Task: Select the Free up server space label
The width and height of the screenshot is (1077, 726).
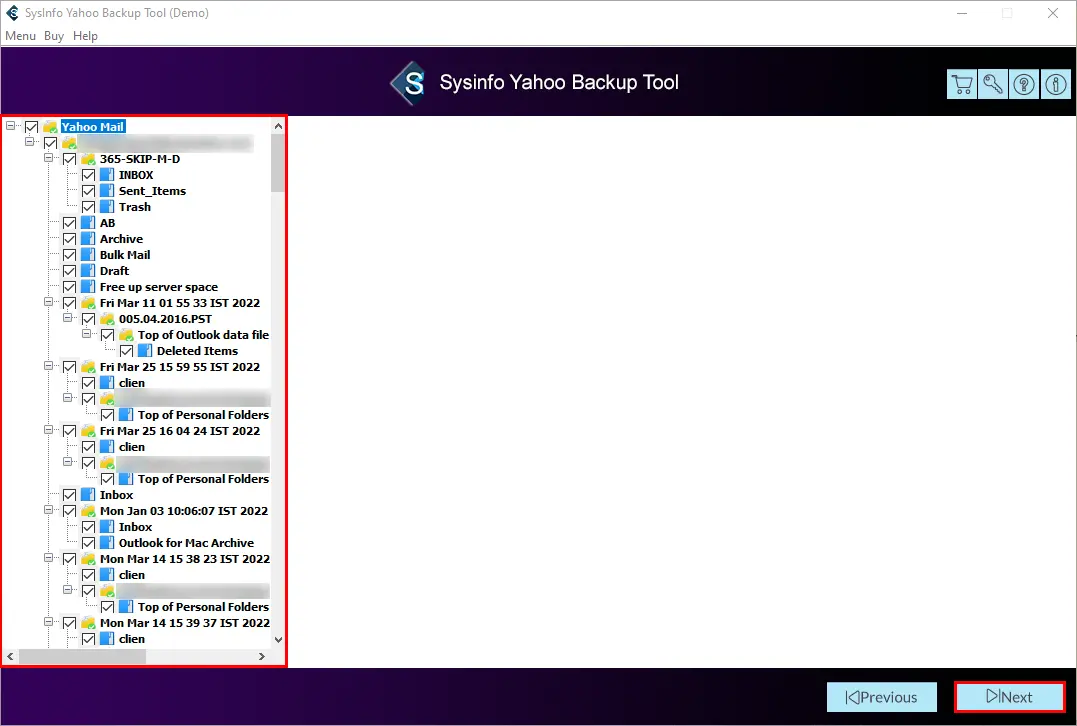Action: (x=159, y=287)
